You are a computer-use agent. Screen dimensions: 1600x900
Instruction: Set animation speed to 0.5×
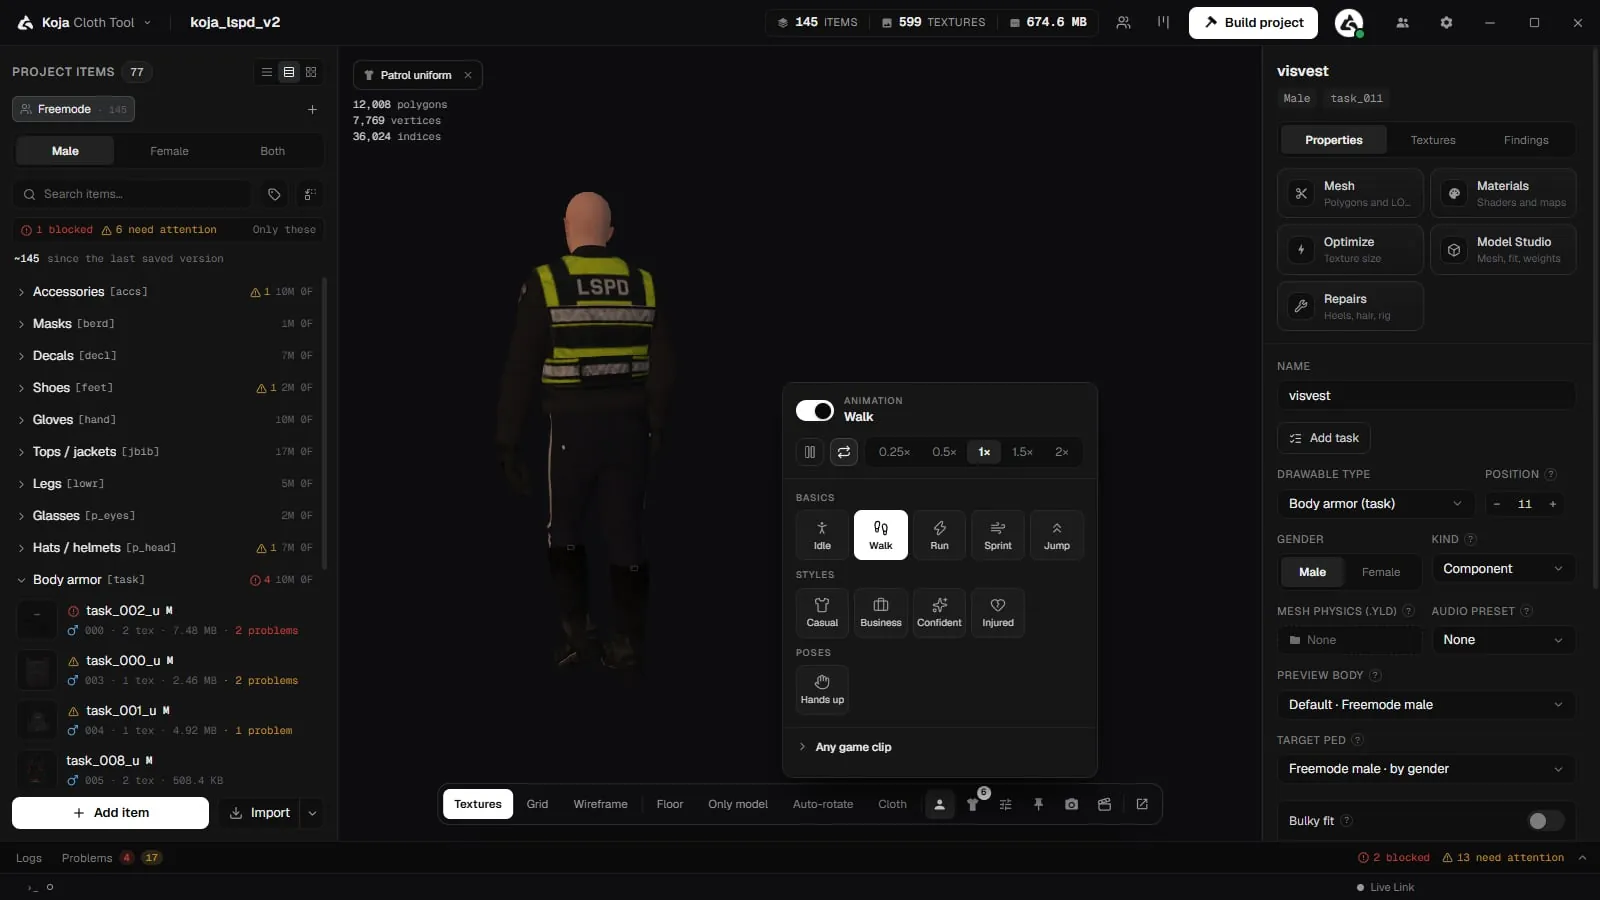[x=944, y=452]
